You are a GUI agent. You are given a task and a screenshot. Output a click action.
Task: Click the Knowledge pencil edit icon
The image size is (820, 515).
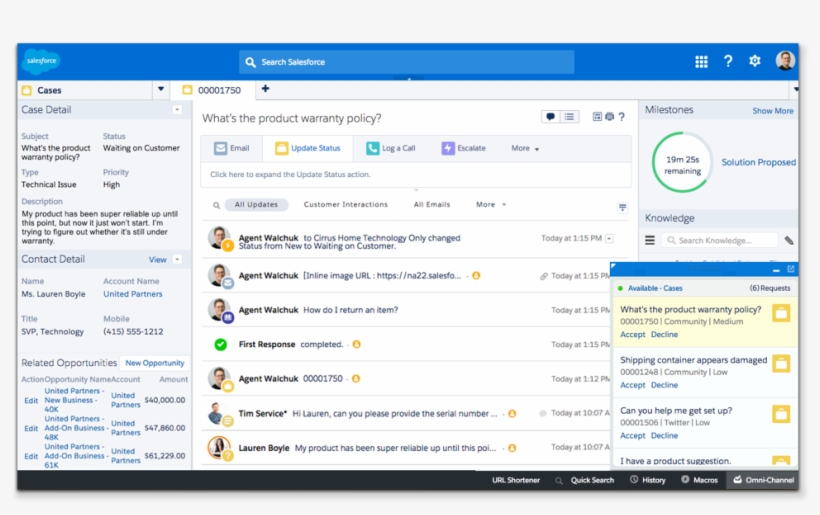click(789, 241)
